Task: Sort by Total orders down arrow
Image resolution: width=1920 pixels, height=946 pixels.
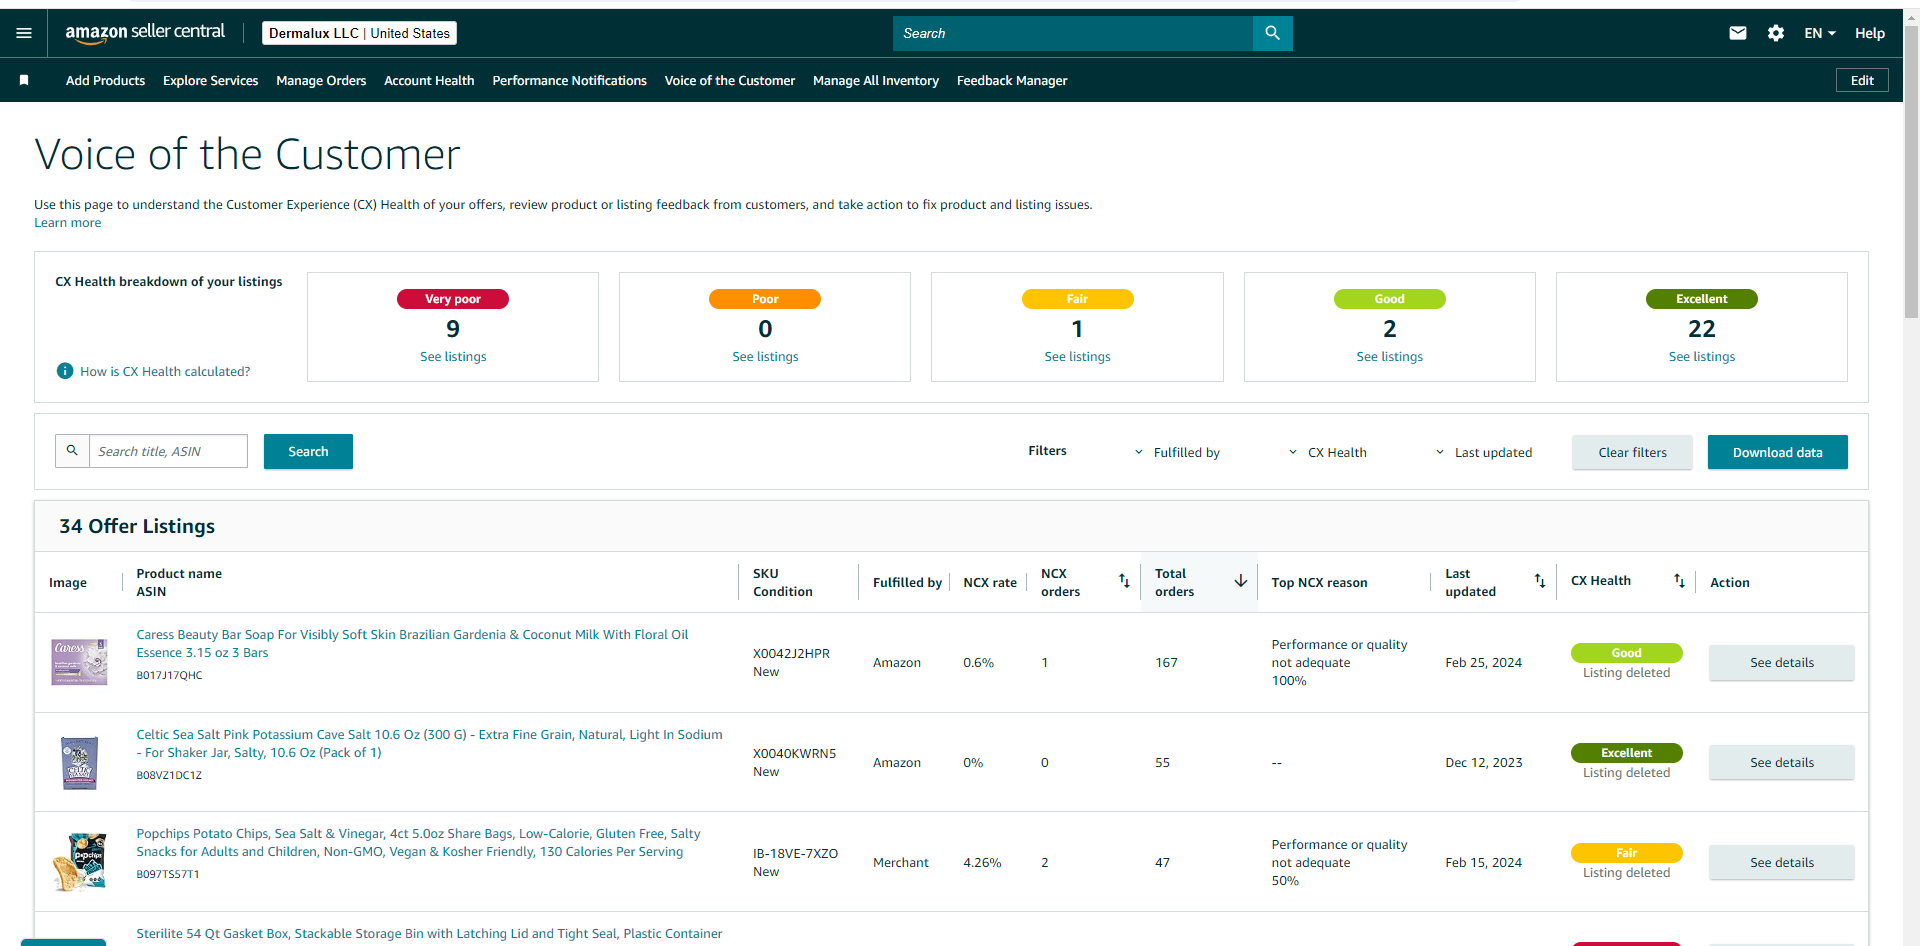Action: point(1240,581)
